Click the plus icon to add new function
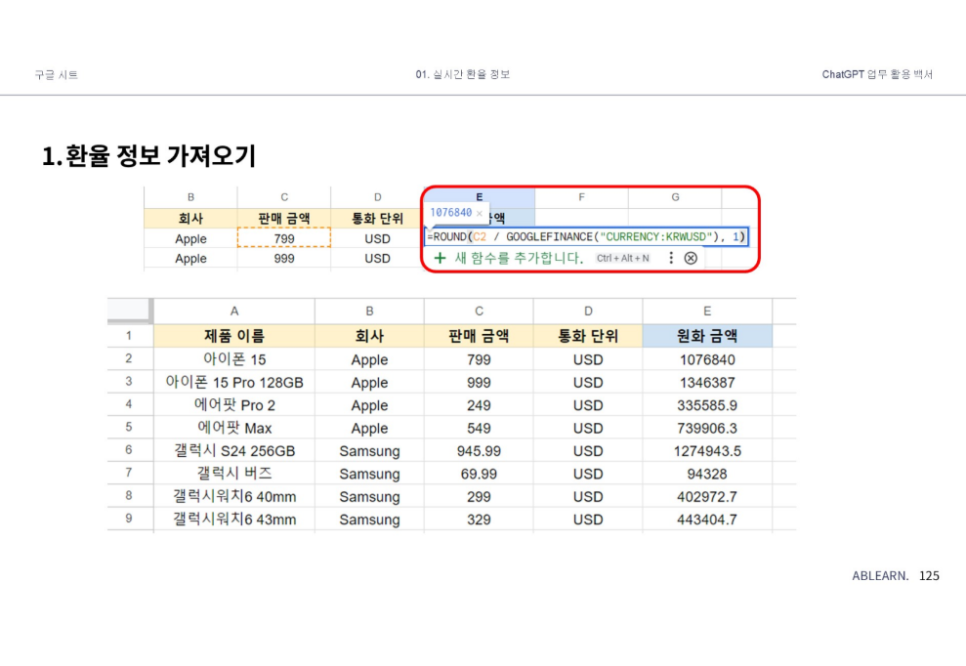 (439, 258)
